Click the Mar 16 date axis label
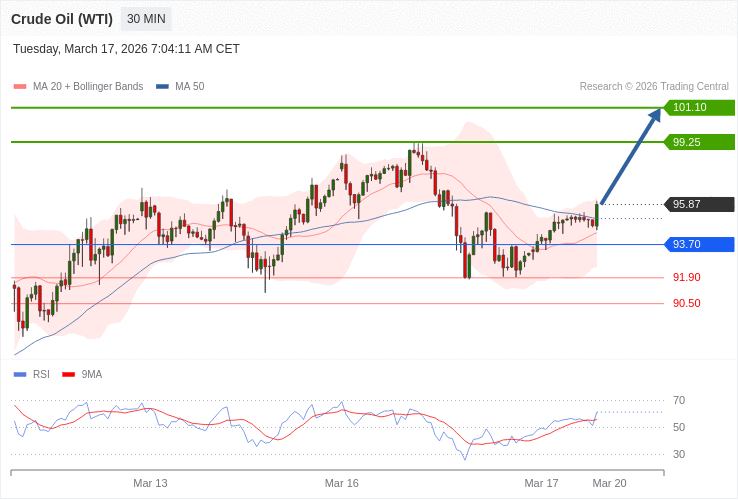738x500 pixels. click(341, 483)
